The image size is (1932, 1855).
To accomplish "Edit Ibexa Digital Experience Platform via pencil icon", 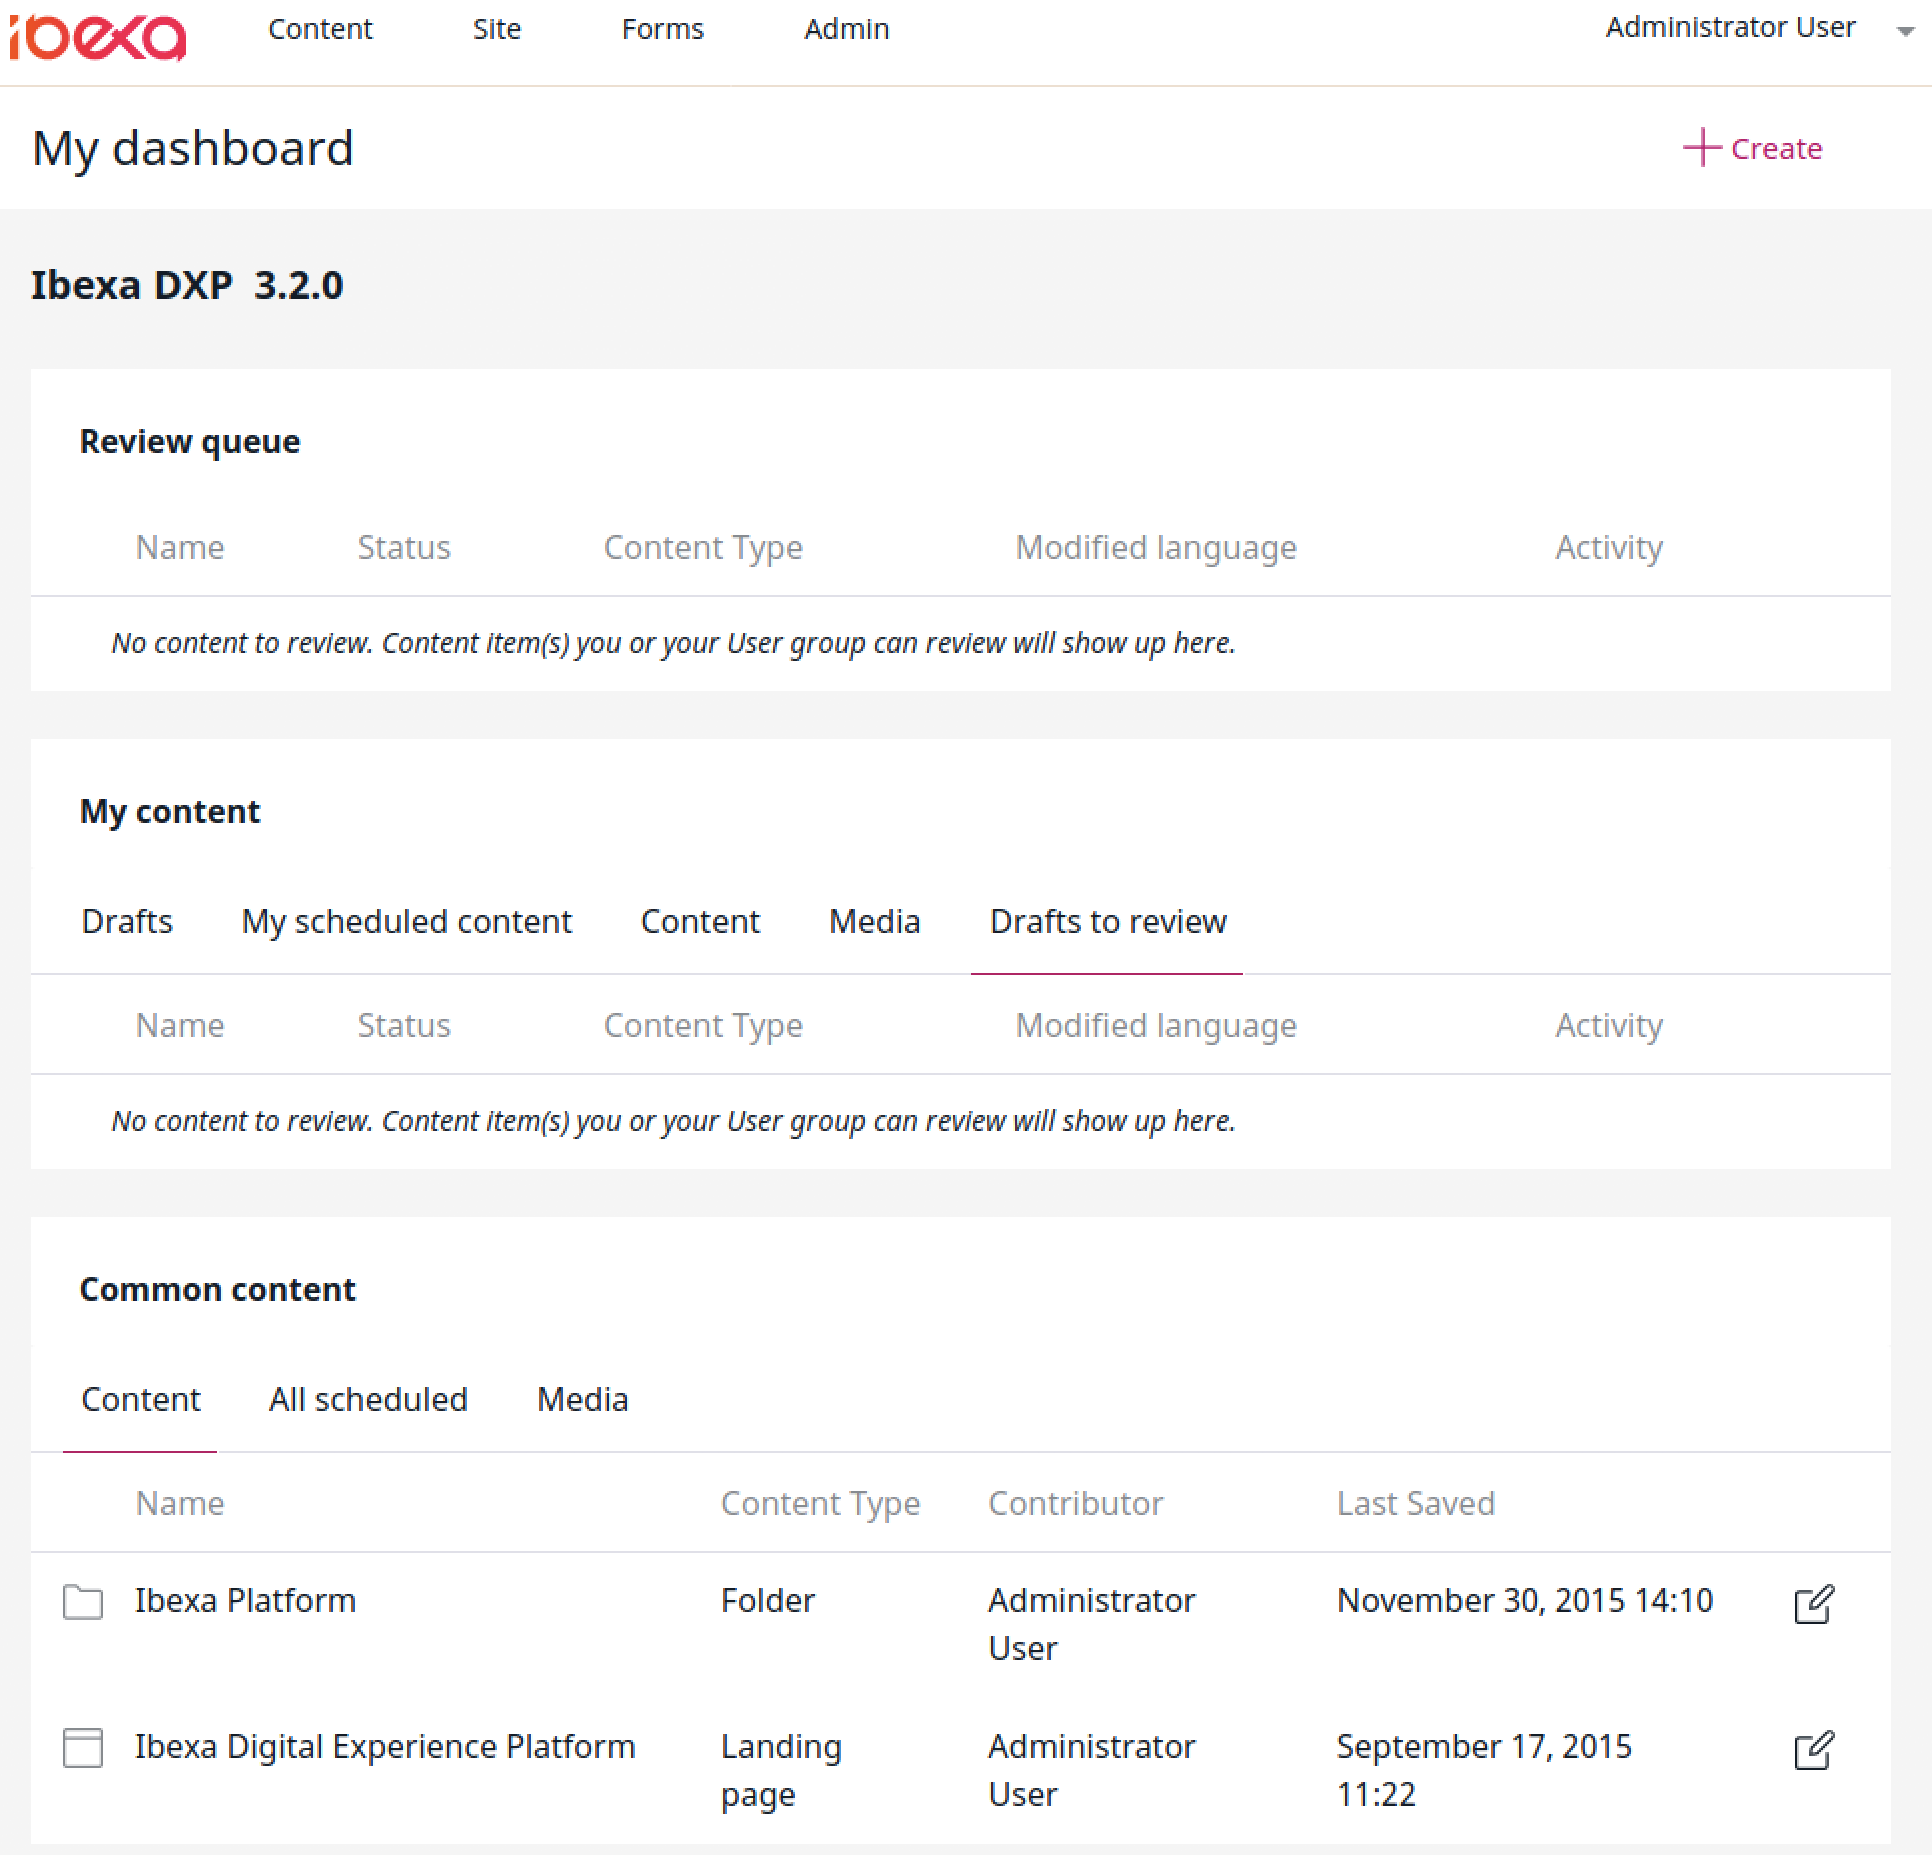I will 1813,1750.
